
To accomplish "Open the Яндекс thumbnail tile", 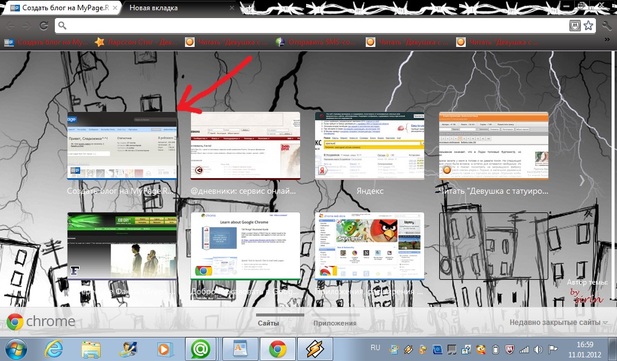I will coord(369,146).
